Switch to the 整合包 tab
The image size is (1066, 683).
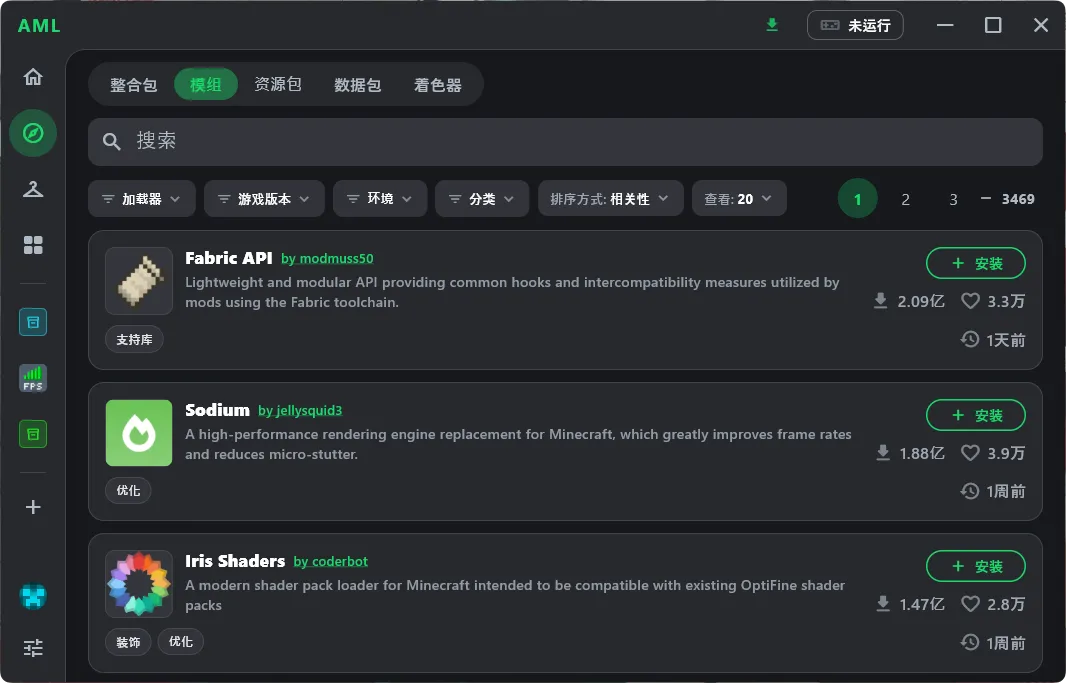tap(133, 85)
